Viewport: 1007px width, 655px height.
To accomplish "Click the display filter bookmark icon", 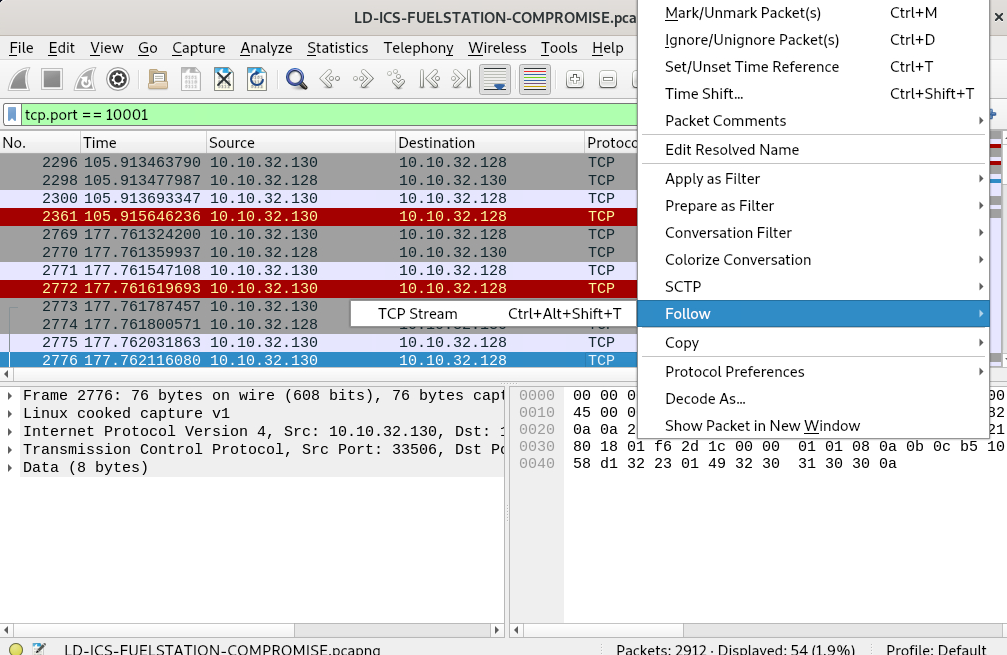I will click(12, 115).
